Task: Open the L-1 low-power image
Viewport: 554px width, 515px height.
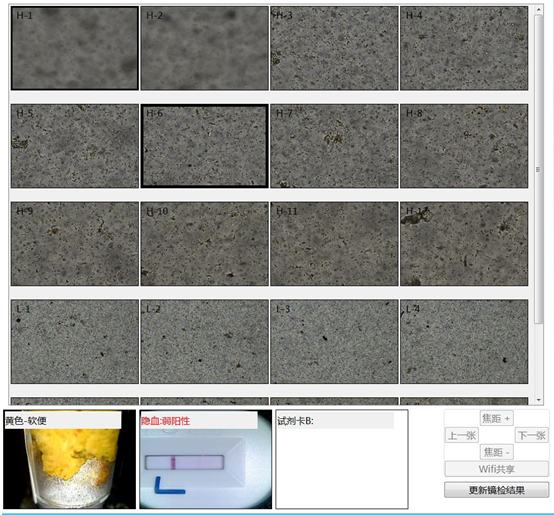Action: [75, 342]
